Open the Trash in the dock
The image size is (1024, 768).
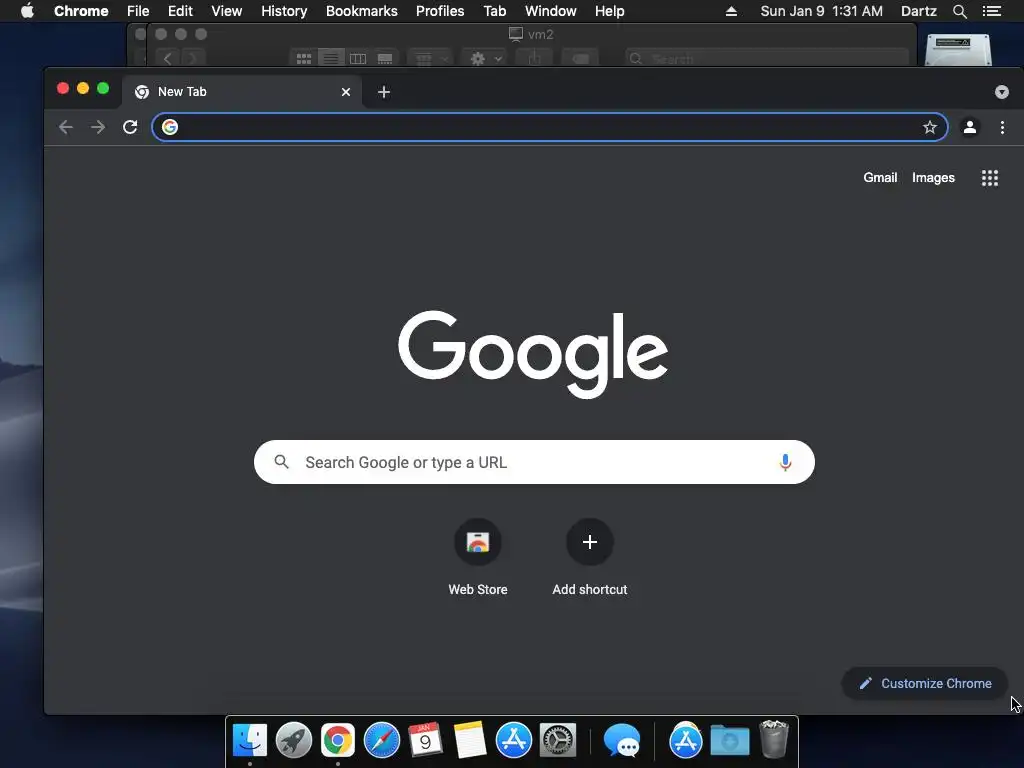click(x=774, y=739)
